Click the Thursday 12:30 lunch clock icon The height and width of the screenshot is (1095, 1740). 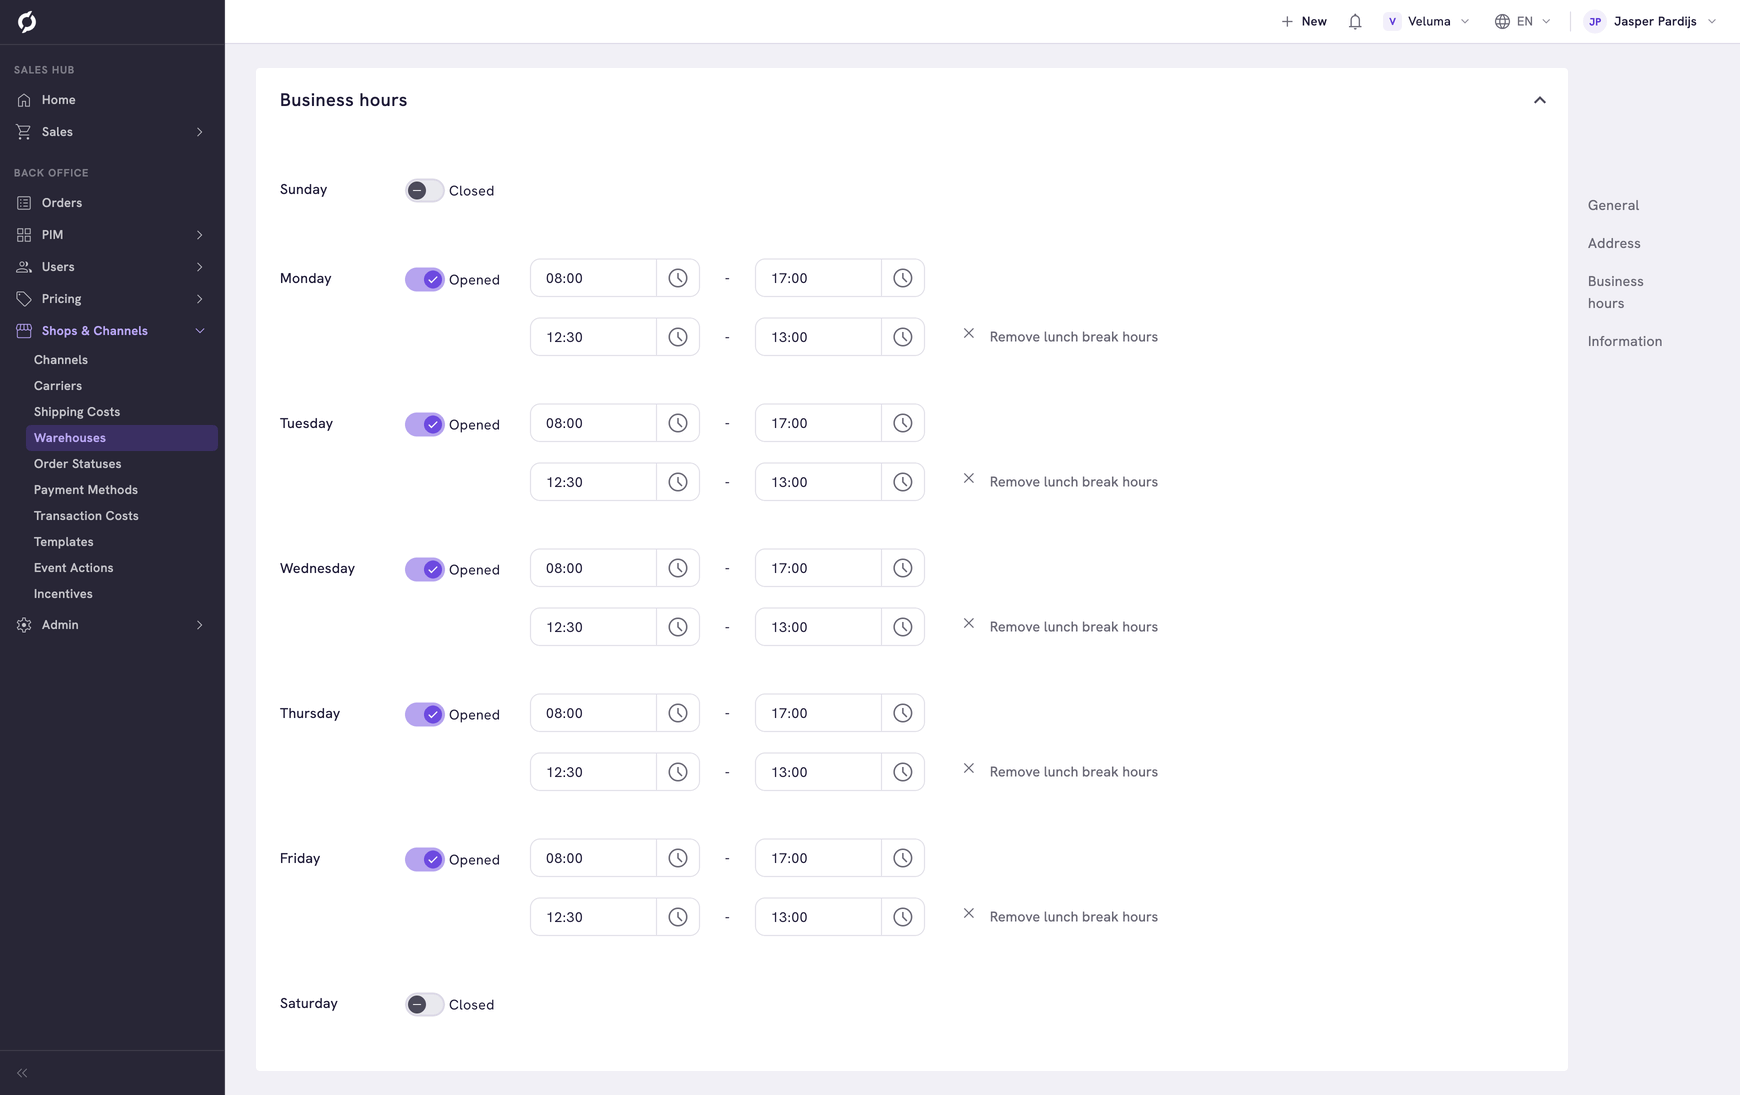(678, 772)
